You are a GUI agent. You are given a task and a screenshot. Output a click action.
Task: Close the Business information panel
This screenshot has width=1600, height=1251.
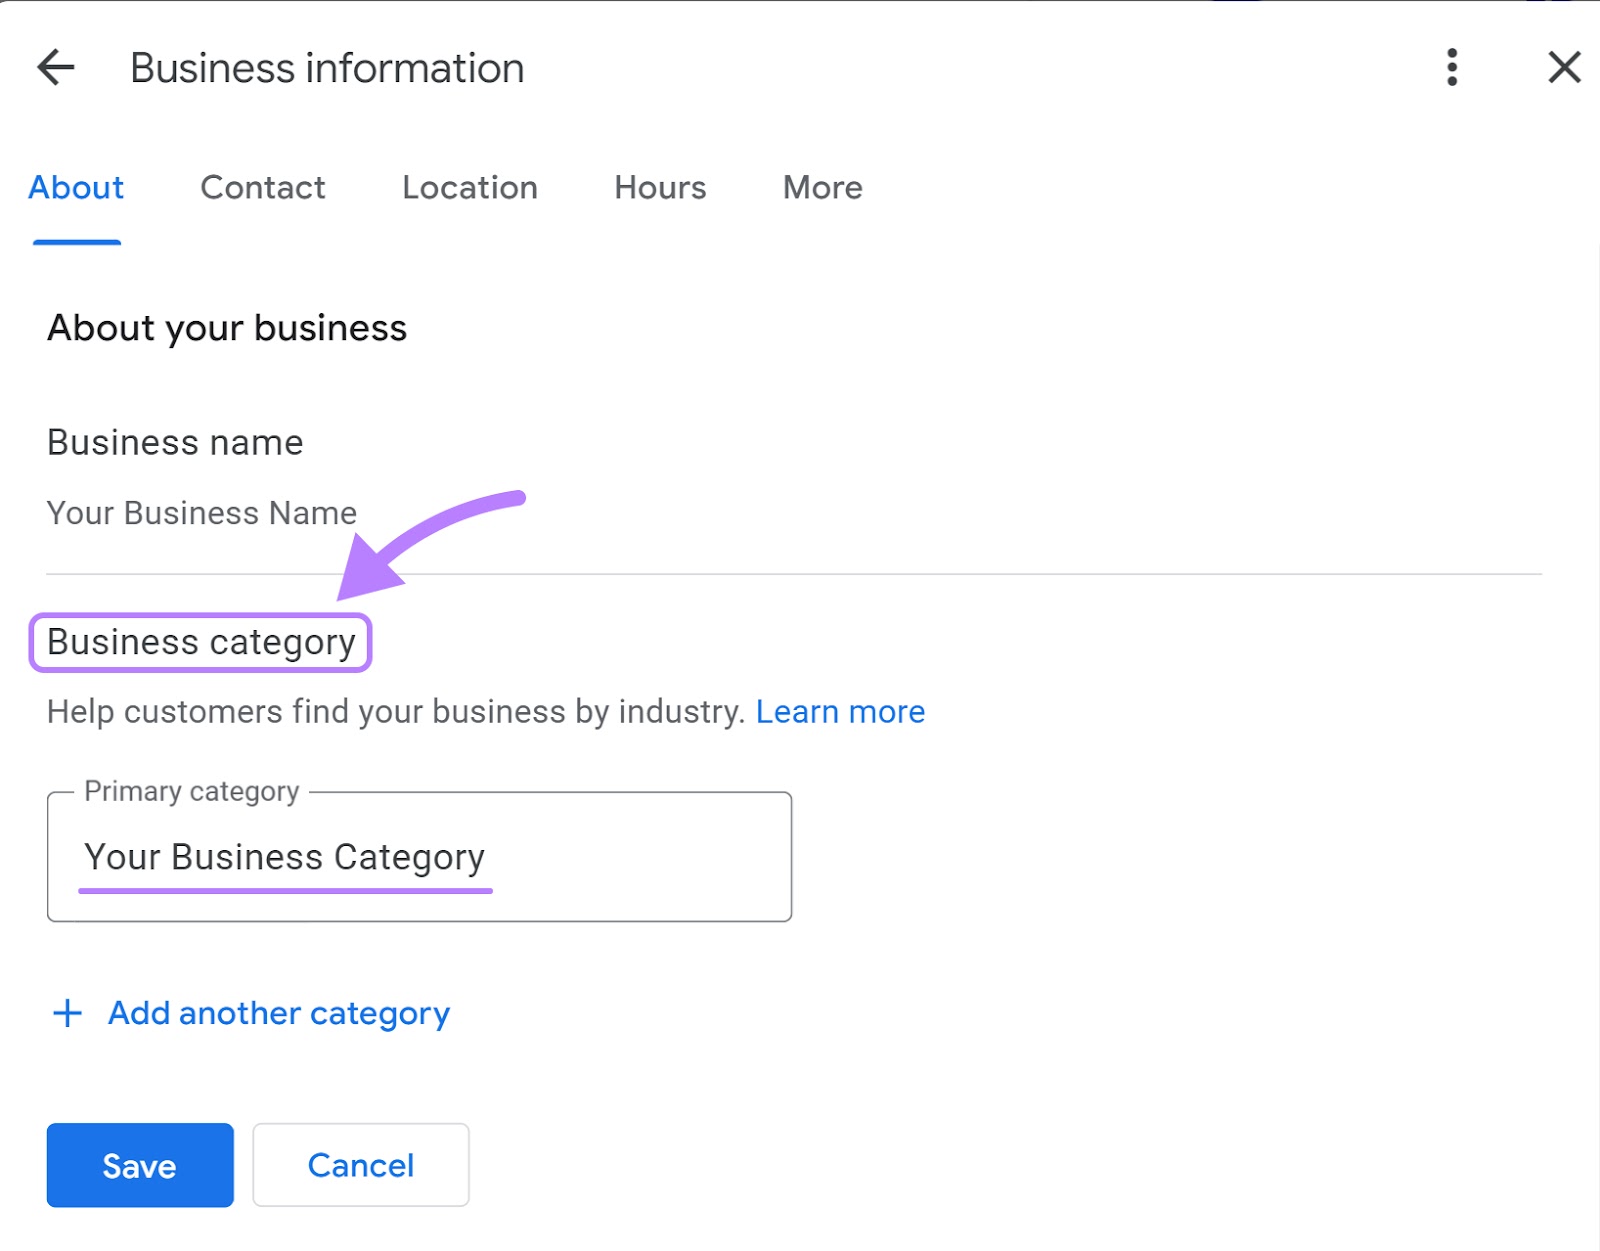point(1562,67)
